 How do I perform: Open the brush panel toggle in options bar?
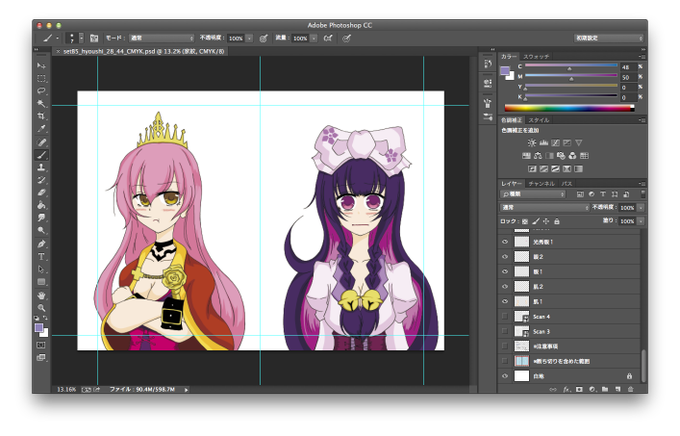[x=94, y=38]
